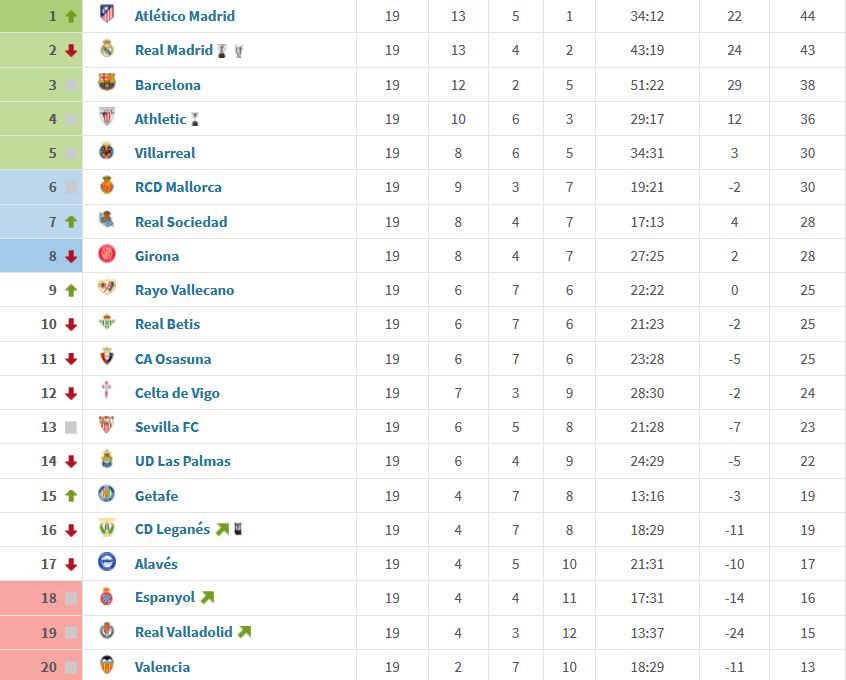Image resolution: width=846 pixels, height=680 pixels.
Task: Click the Alavés blue crest icon
Action: tap(107, 561)
